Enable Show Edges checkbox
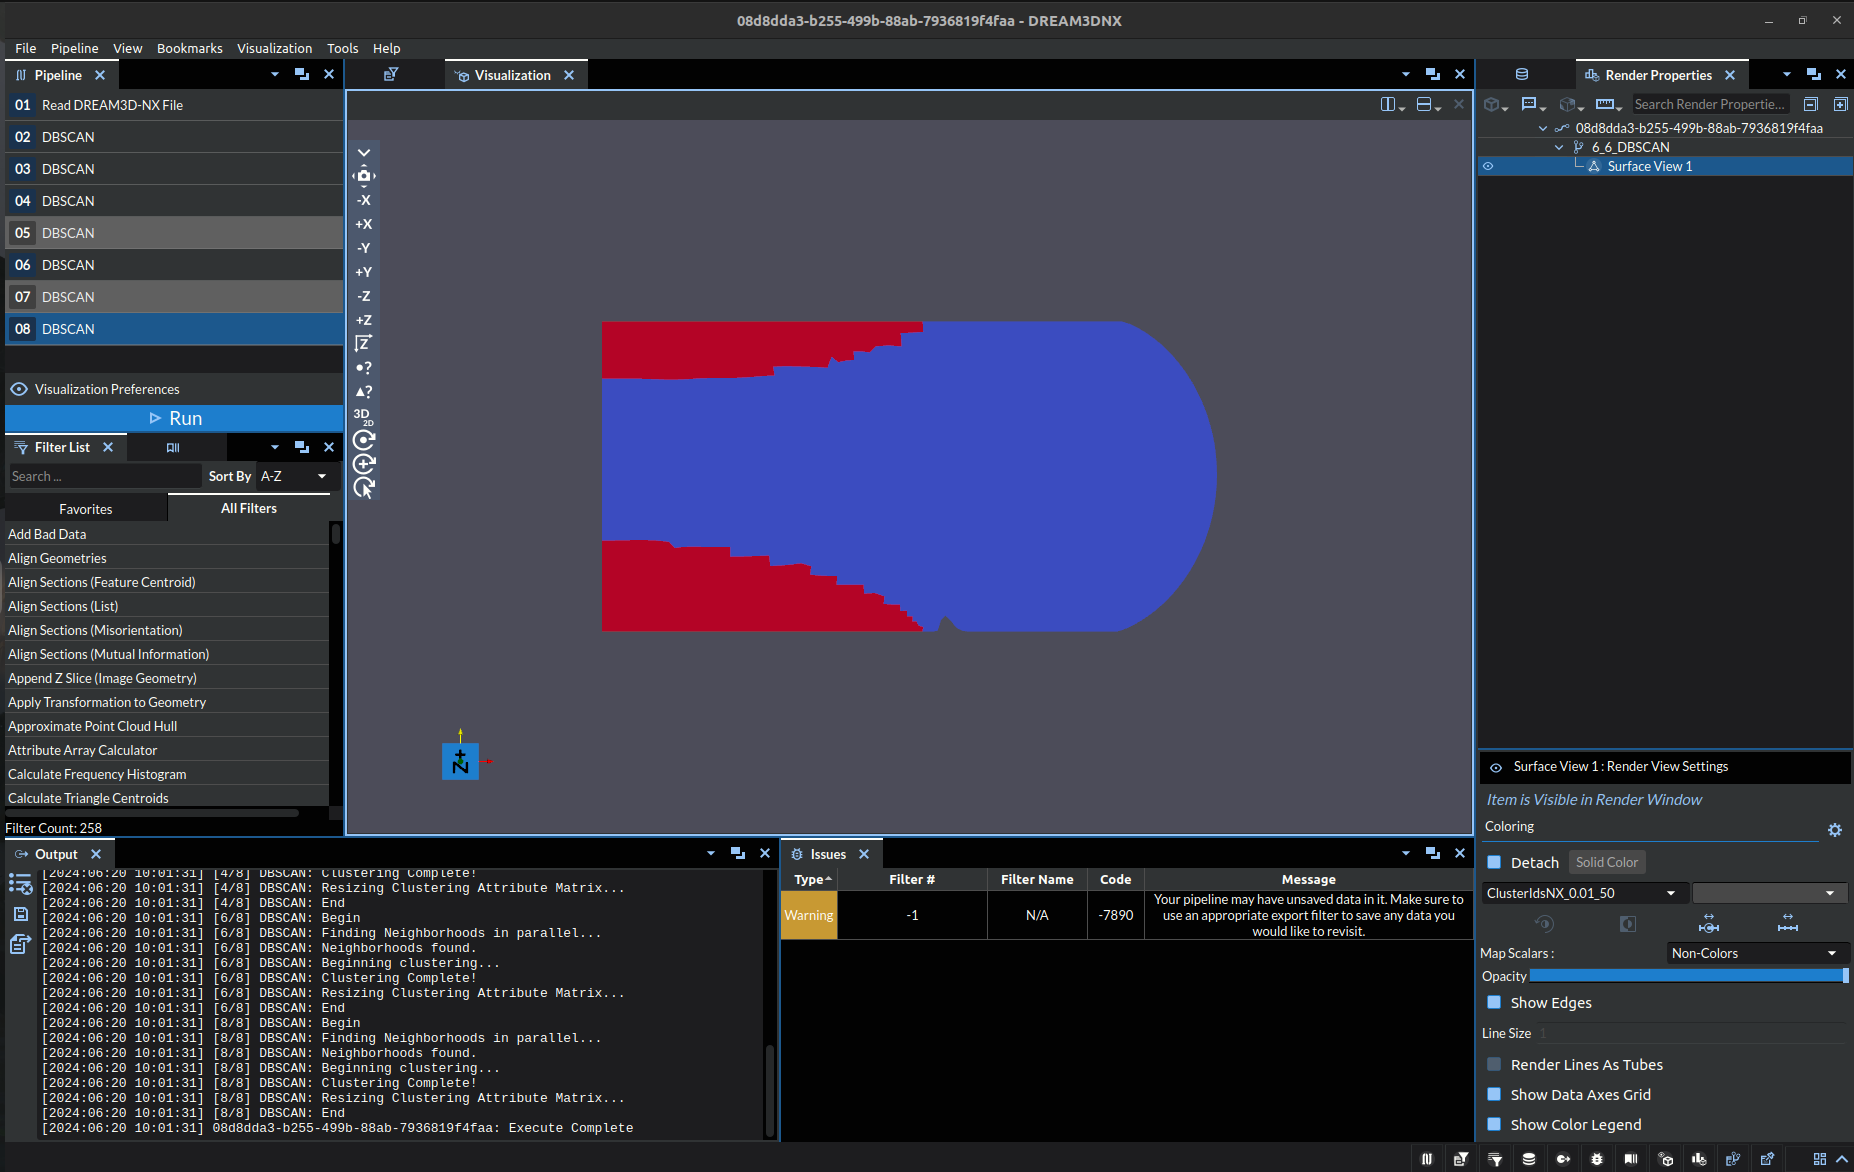The width and height of the screenshot is (1854, 1172). [1494, 1002]
